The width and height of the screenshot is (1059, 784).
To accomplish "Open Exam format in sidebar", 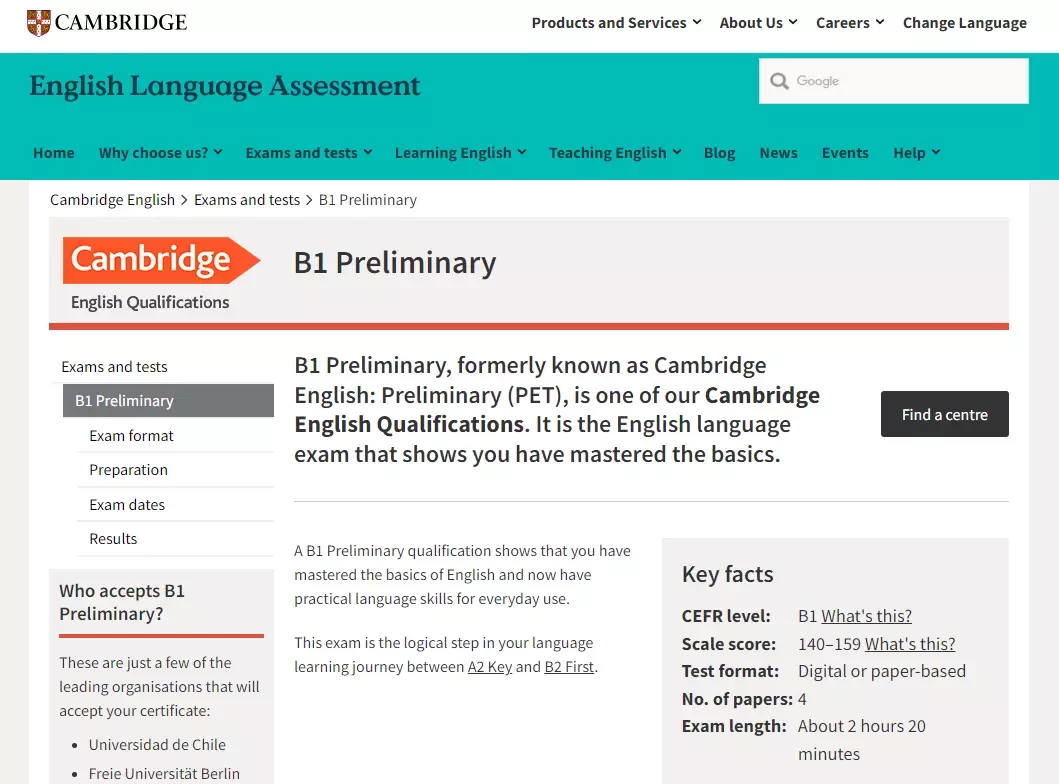I will pyautogui.click(x=131, y=436).
